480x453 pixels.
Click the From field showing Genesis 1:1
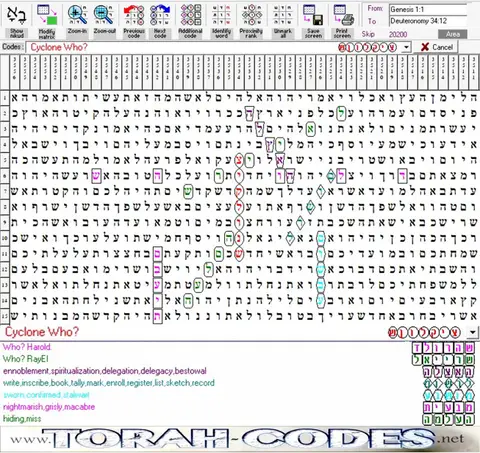(x=428, y=9)
